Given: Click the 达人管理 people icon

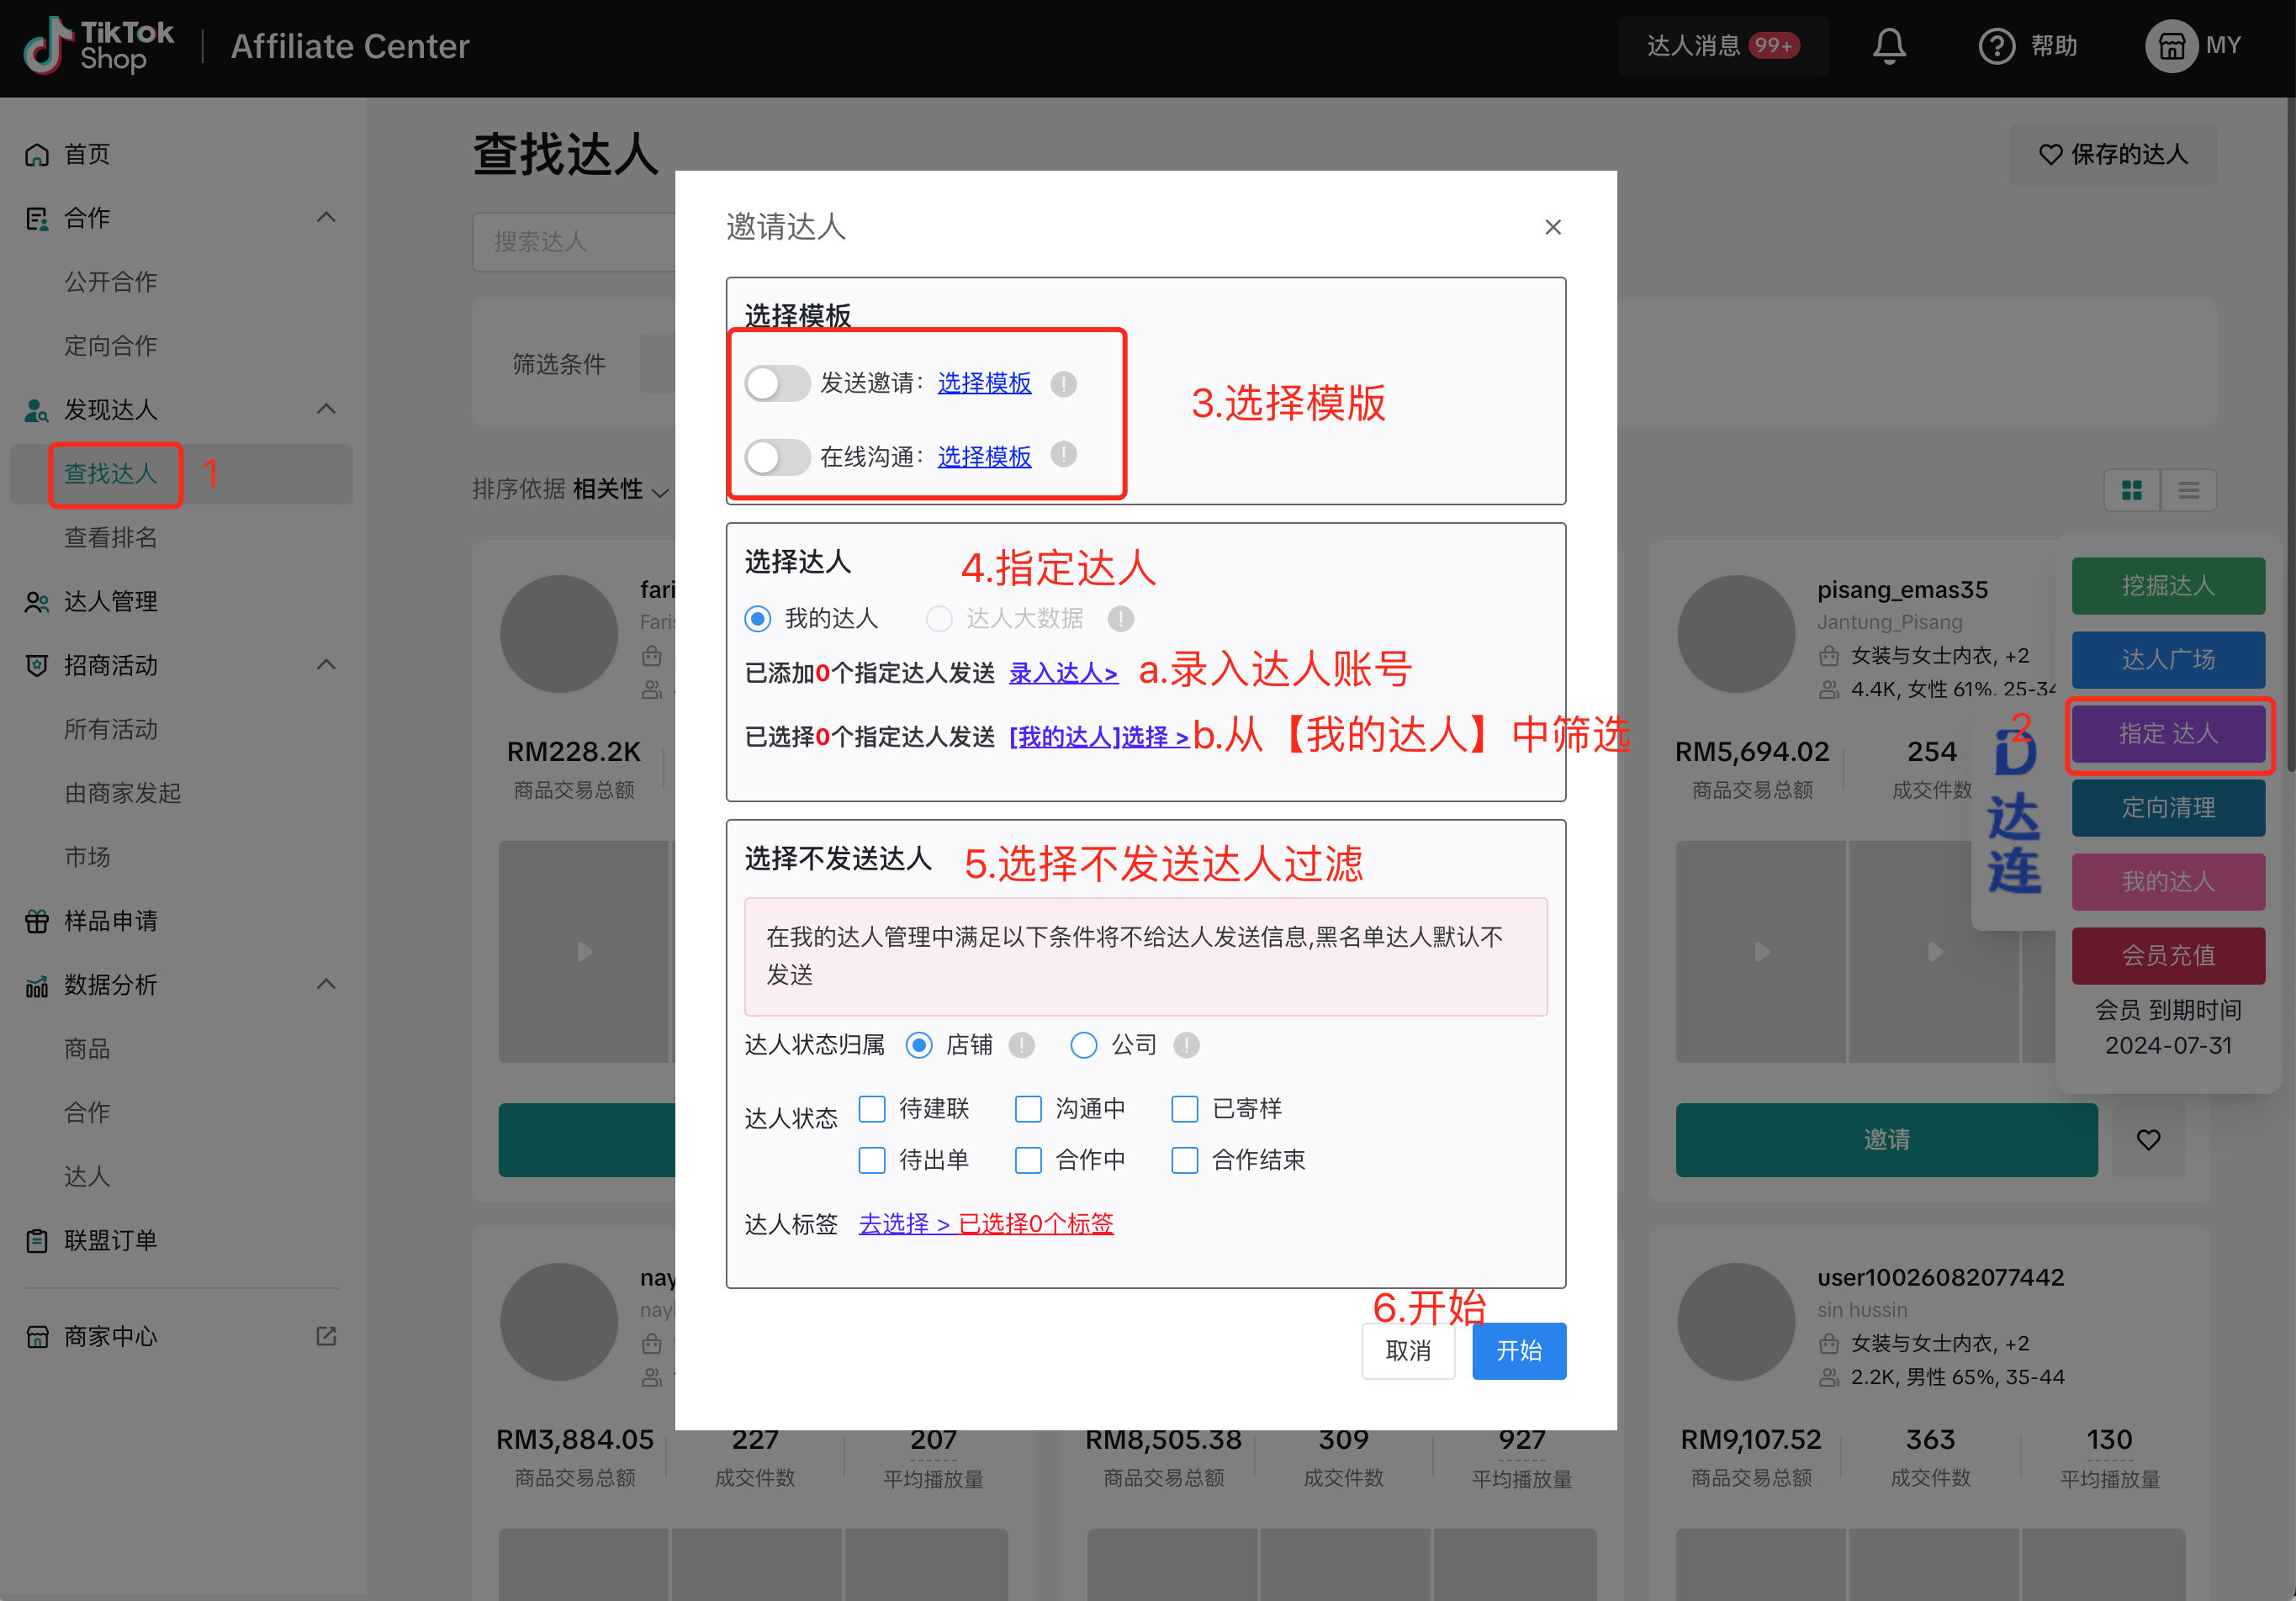Looking at the screenshot, I should 37,602.
